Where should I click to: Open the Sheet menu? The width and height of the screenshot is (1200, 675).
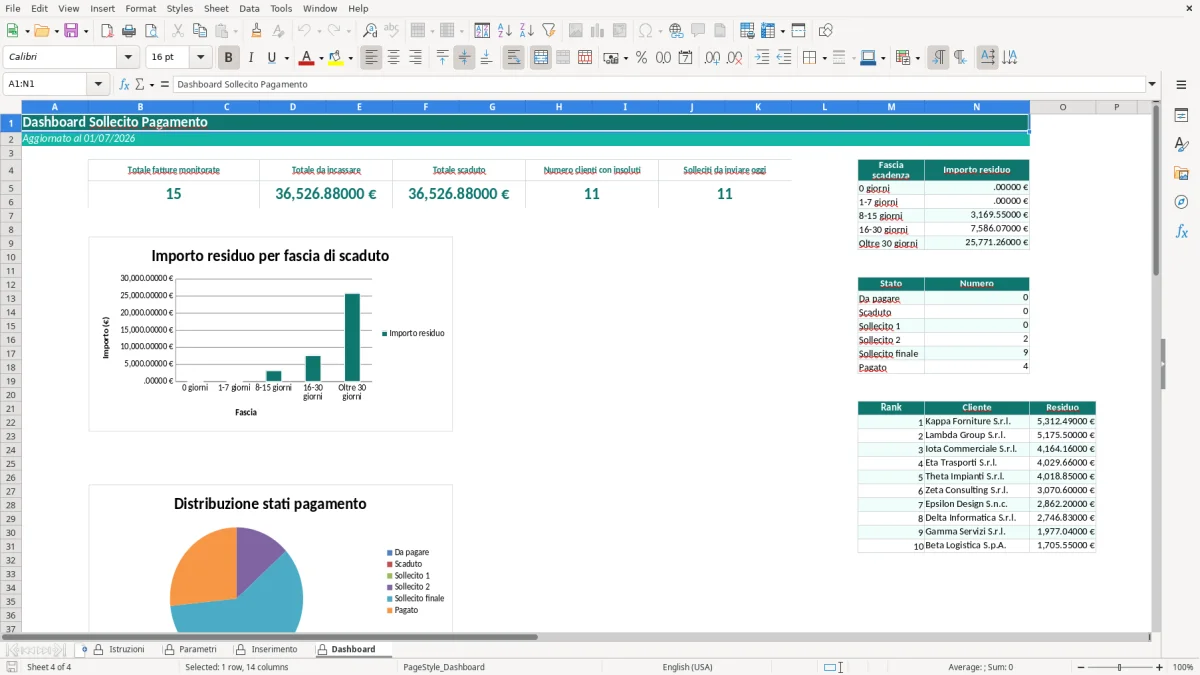[216, 8]
